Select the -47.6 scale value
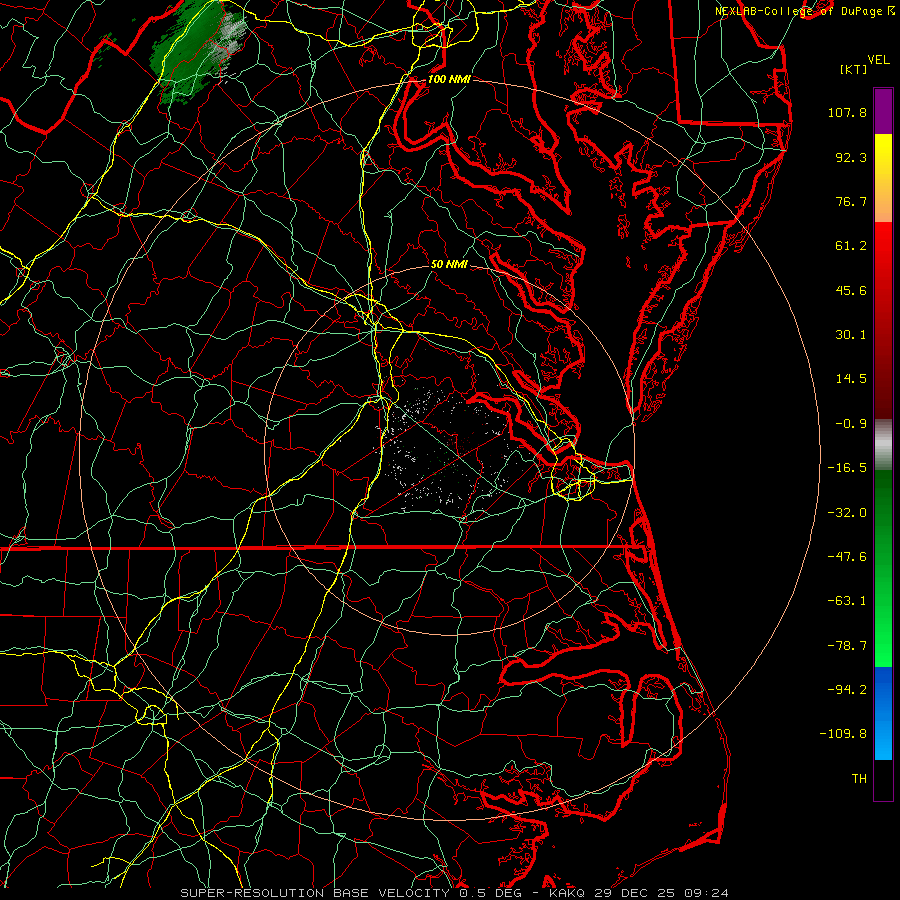Screen dimensions: 900x900 (847, 557)
